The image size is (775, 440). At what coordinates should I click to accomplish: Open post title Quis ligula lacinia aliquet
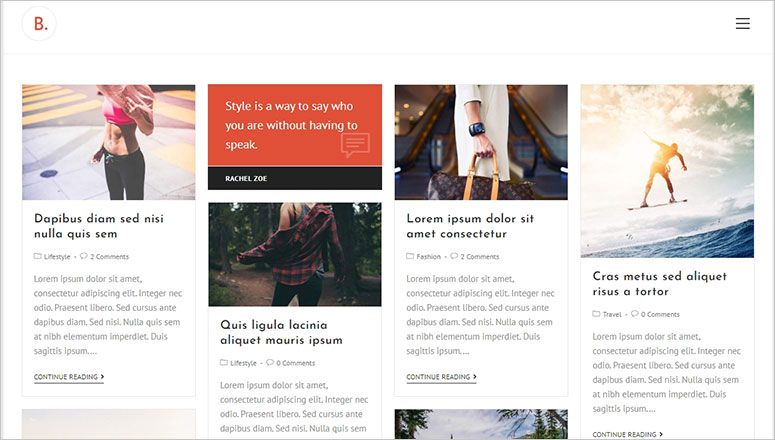pos(281,332)
